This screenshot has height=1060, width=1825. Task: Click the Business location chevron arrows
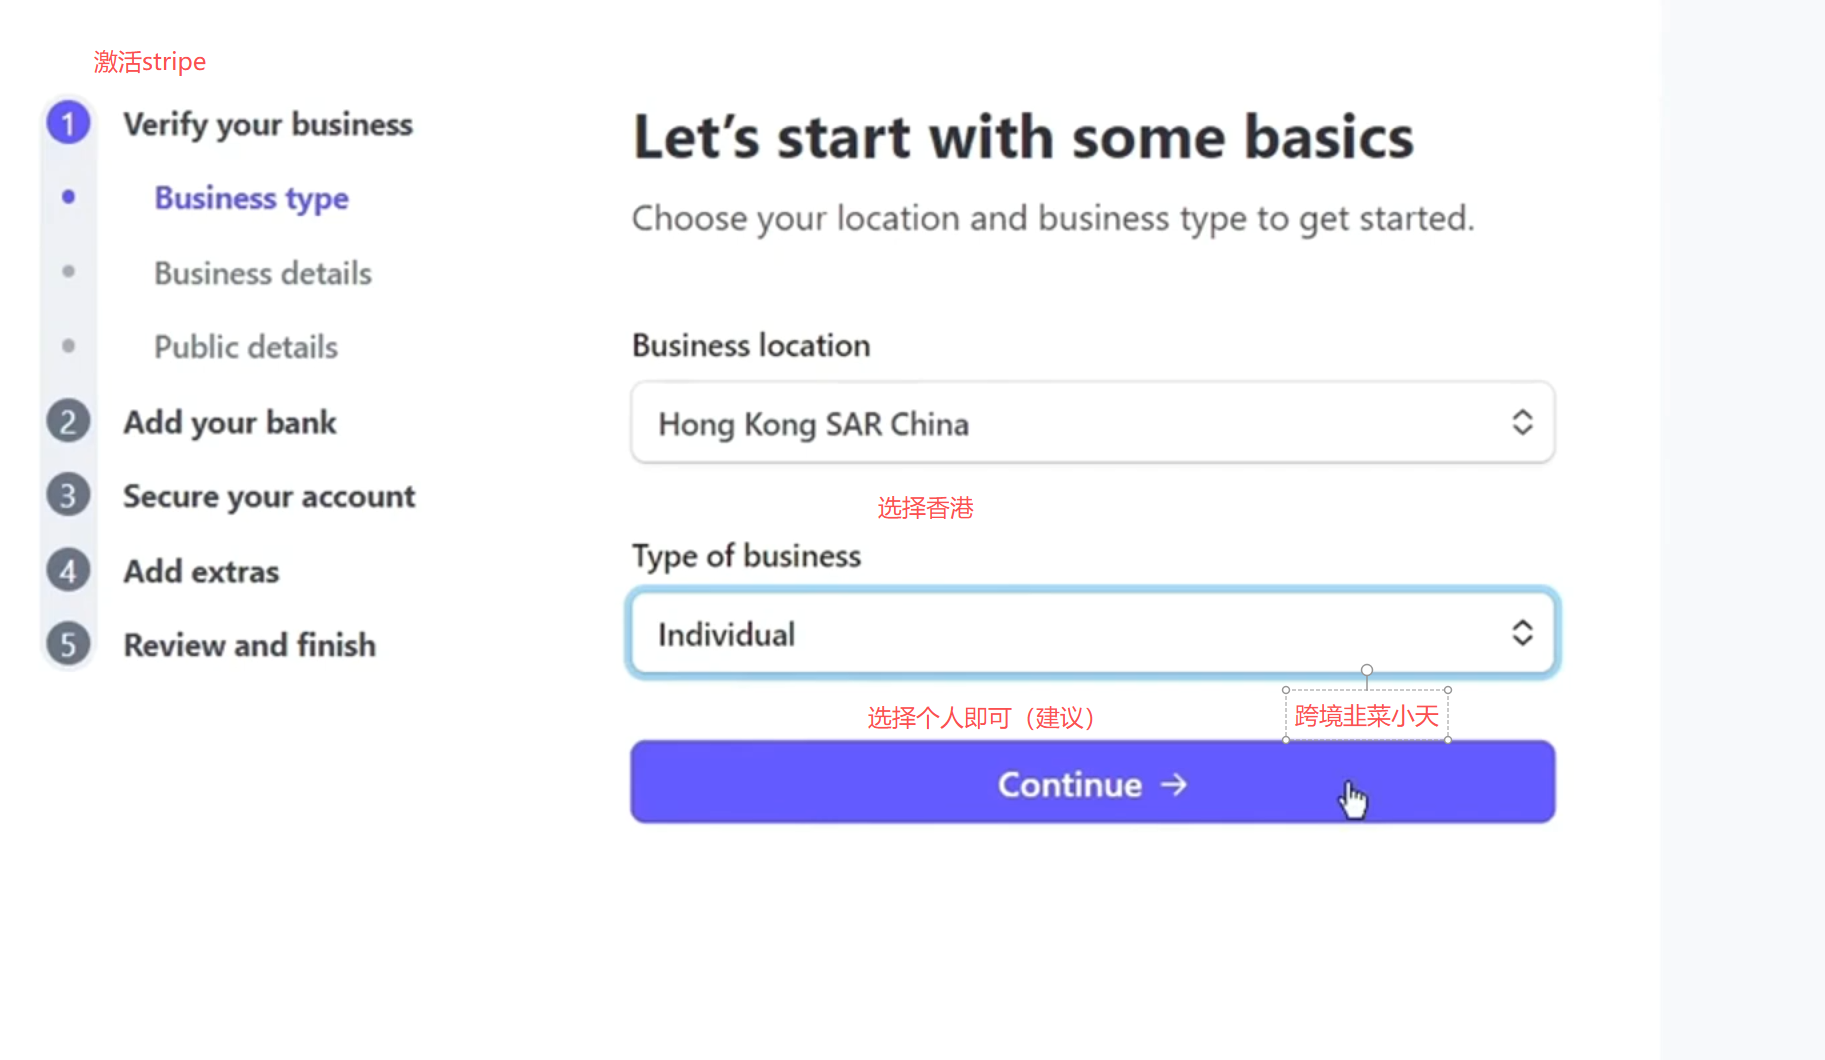coord(1521,422)
